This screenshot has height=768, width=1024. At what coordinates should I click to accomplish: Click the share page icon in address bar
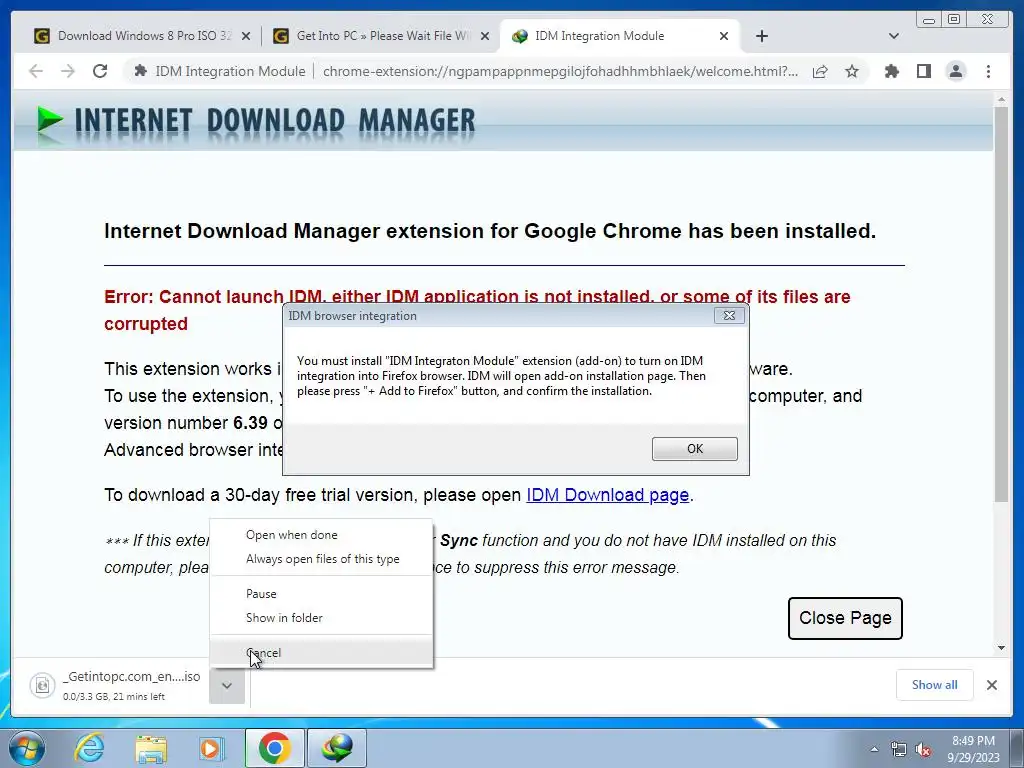tap(820, 71)
